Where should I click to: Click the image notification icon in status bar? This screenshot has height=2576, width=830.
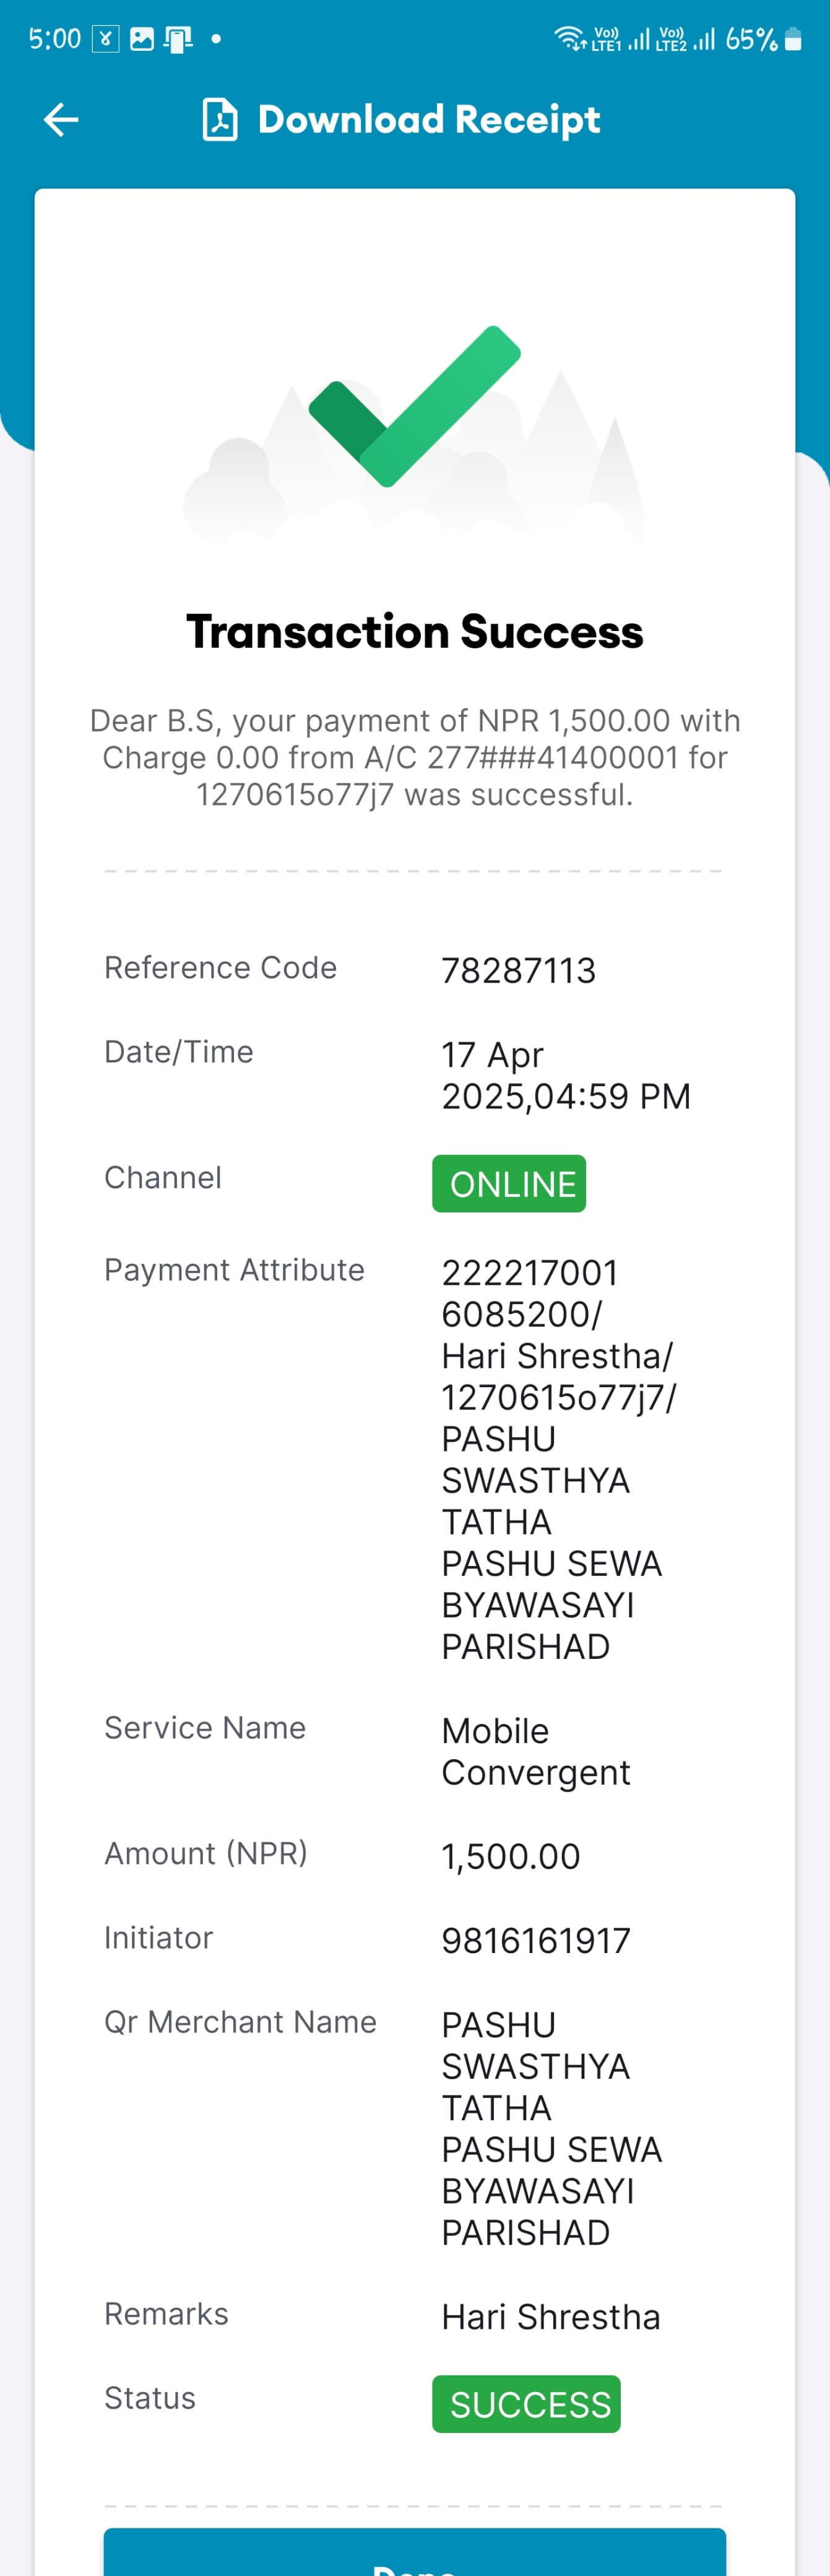pos(143,39)
